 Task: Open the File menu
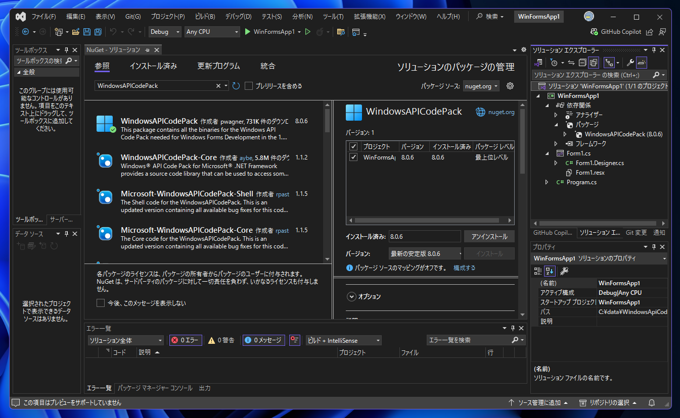pos(43,16)
